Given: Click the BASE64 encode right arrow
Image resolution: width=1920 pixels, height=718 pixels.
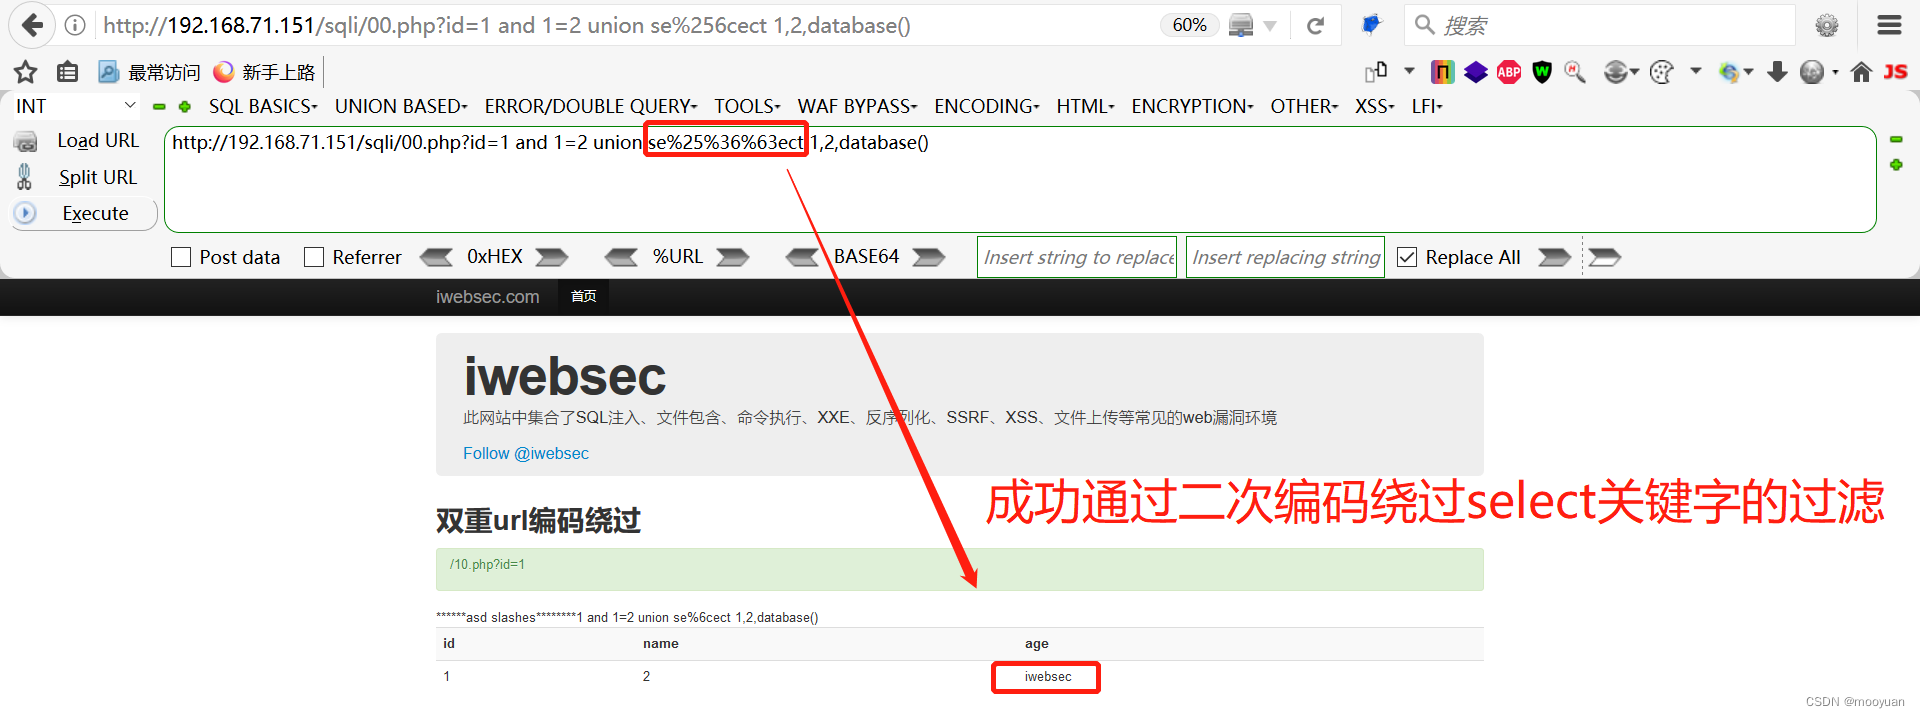Looking at the screenshot, I should pos(929,257).
